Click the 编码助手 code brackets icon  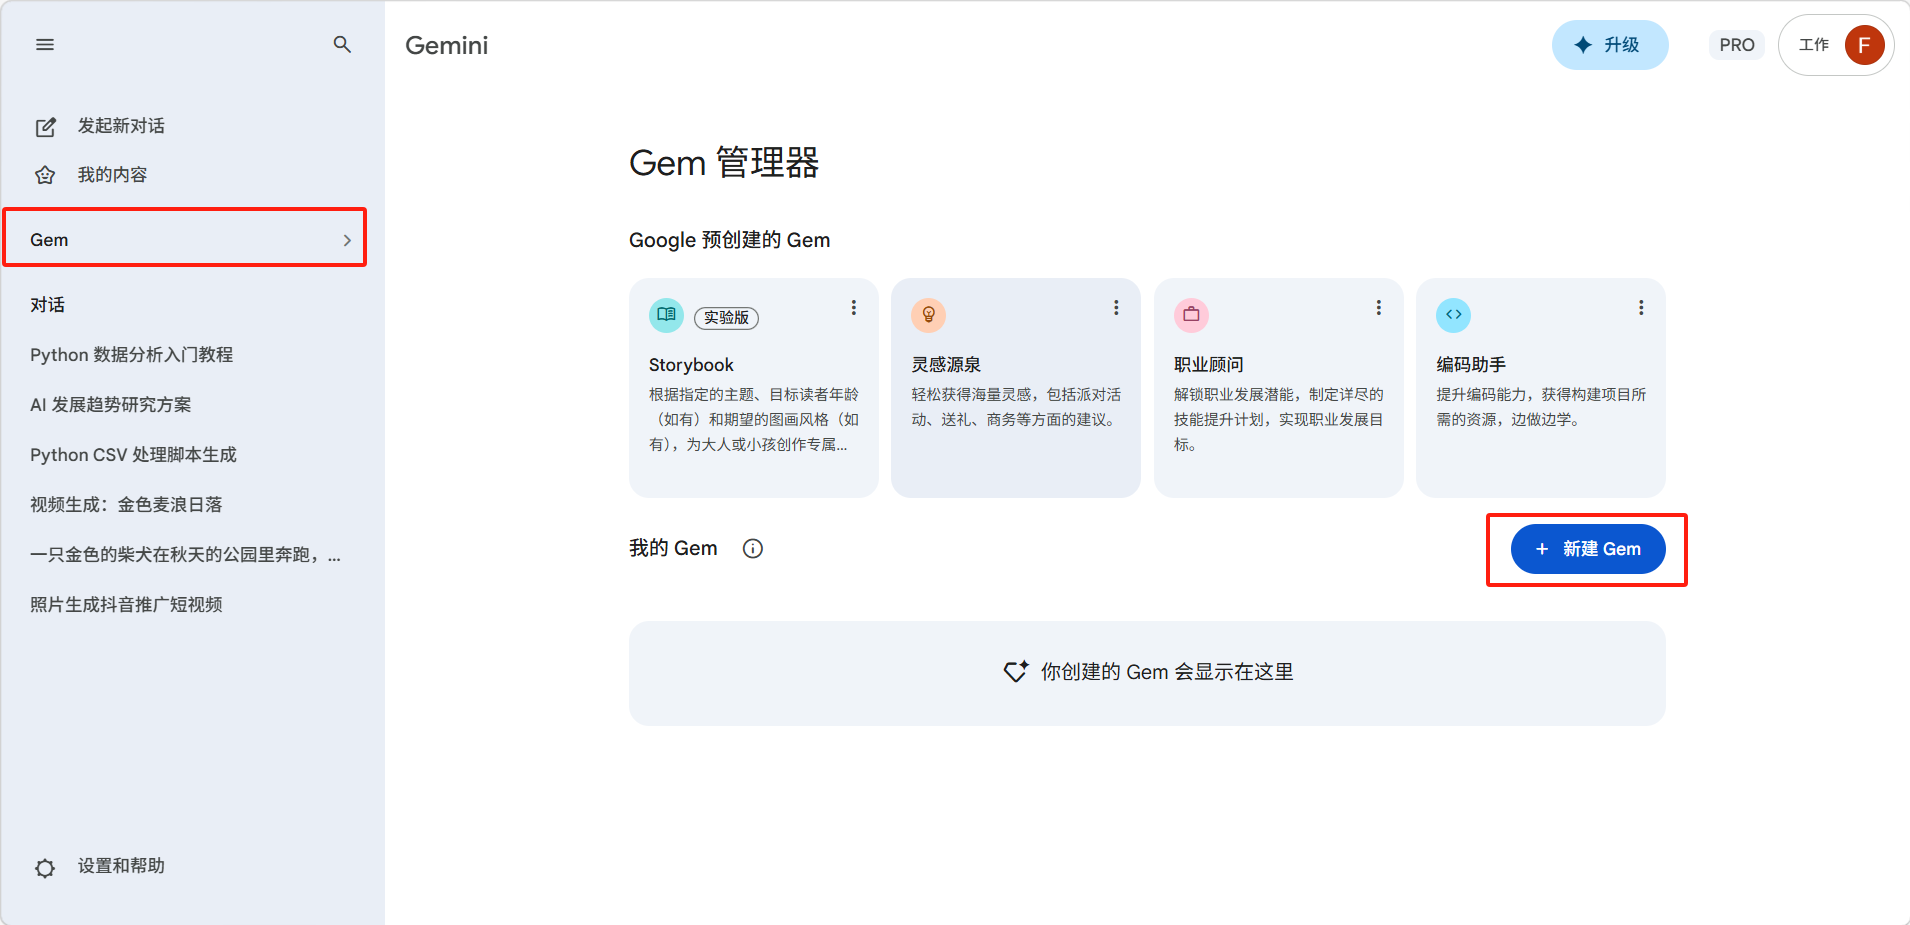point(1453,315)
